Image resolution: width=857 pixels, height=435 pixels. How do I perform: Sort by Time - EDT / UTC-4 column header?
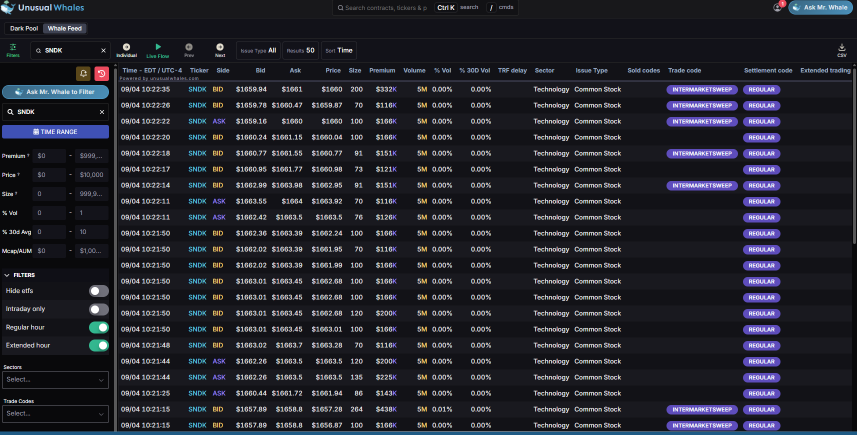point(152,70)
